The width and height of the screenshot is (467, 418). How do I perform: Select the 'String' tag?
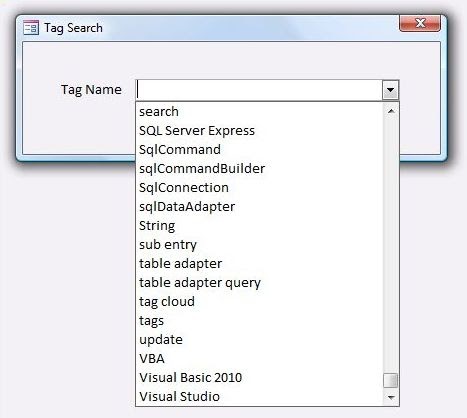tap(260, 226)
